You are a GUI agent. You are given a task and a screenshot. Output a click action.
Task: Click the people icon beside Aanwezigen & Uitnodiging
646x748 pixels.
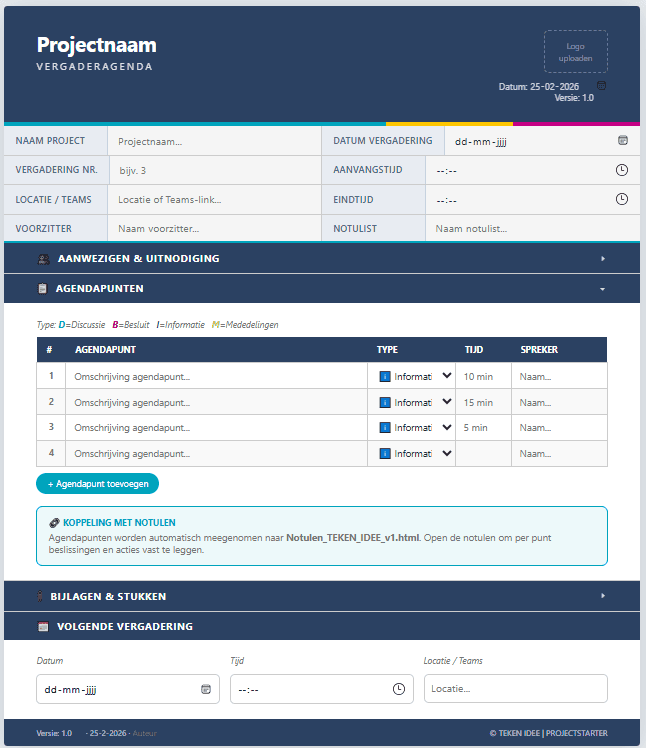point(43,259)
